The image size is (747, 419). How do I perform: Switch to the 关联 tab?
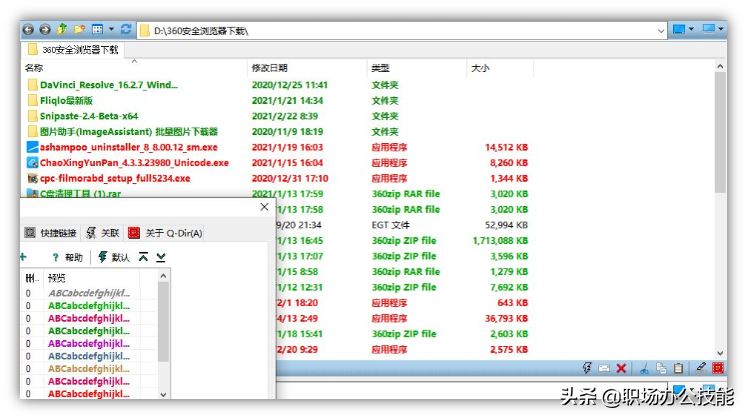[x=102, y=233]
